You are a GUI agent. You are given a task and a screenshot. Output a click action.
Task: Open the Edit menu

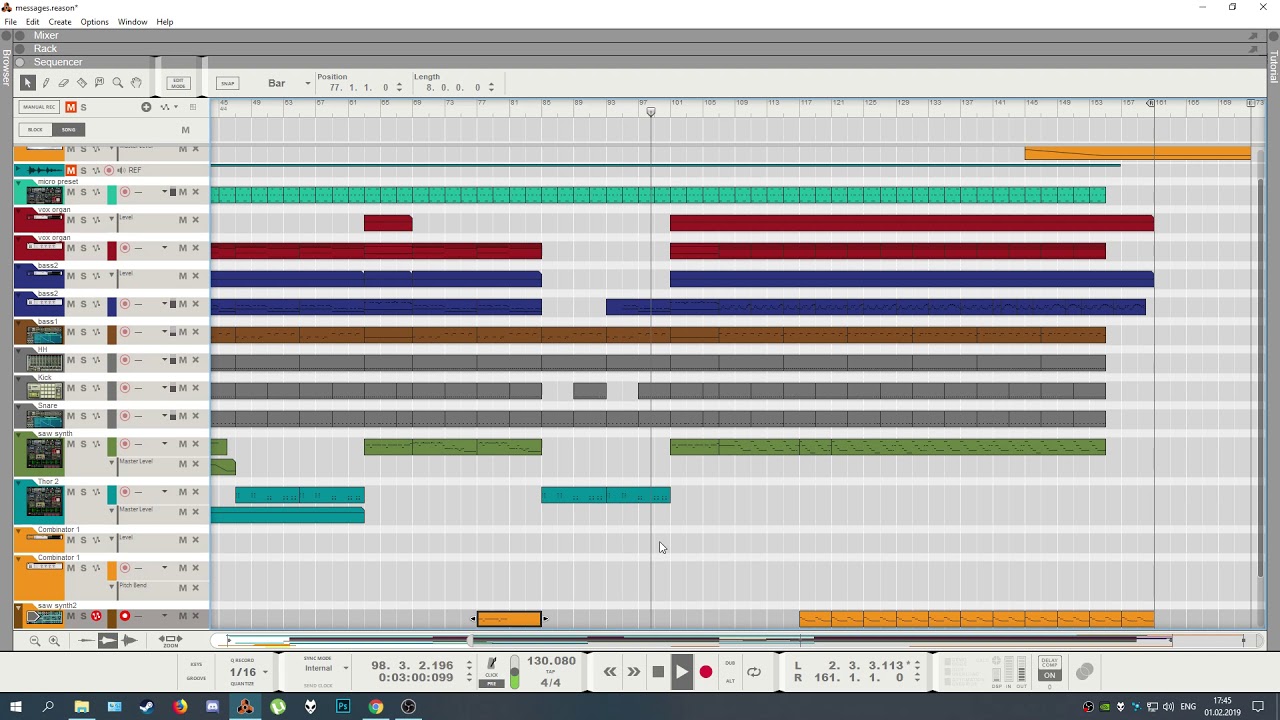point(32,21)
